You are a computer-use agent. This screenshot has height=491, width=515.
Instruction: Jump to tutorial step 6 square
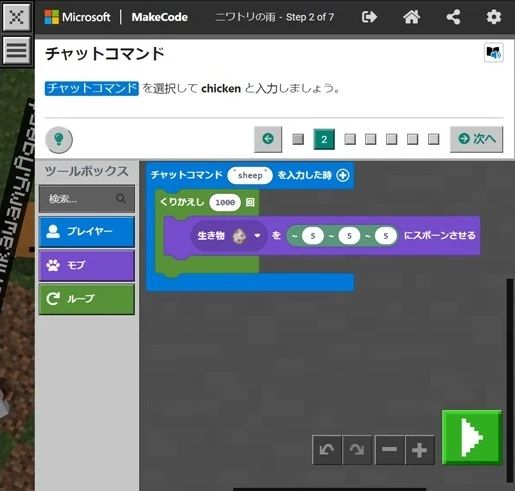point(412,139)
